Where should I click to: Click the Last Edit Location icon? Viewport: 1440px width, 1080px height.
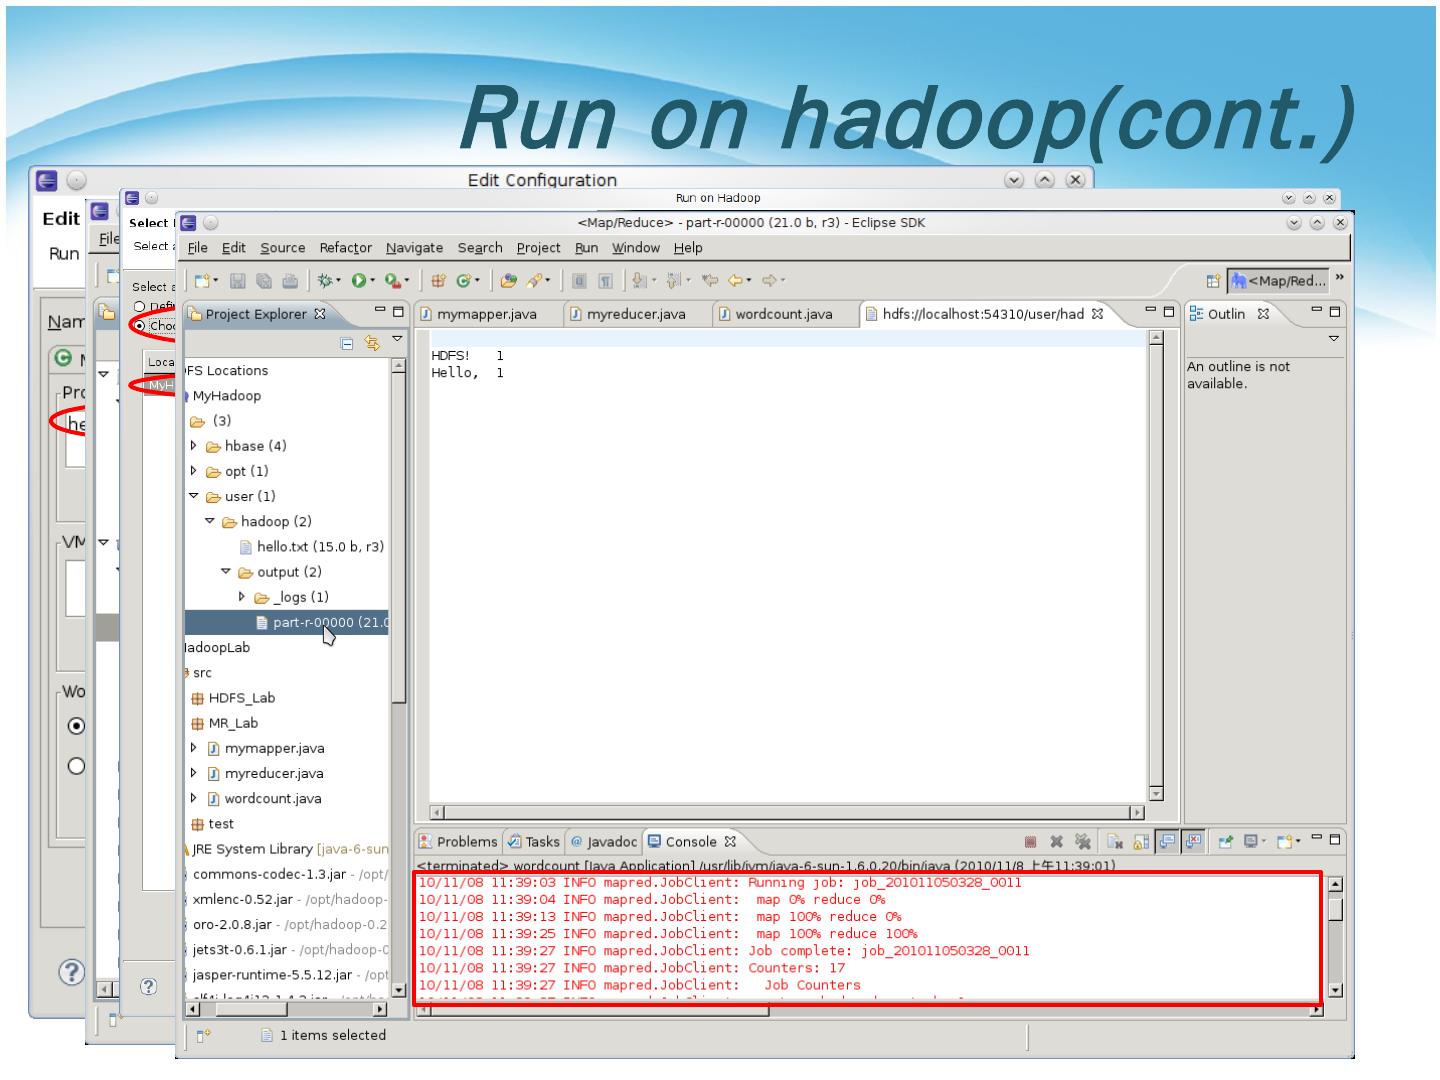(x=710, y=281)
